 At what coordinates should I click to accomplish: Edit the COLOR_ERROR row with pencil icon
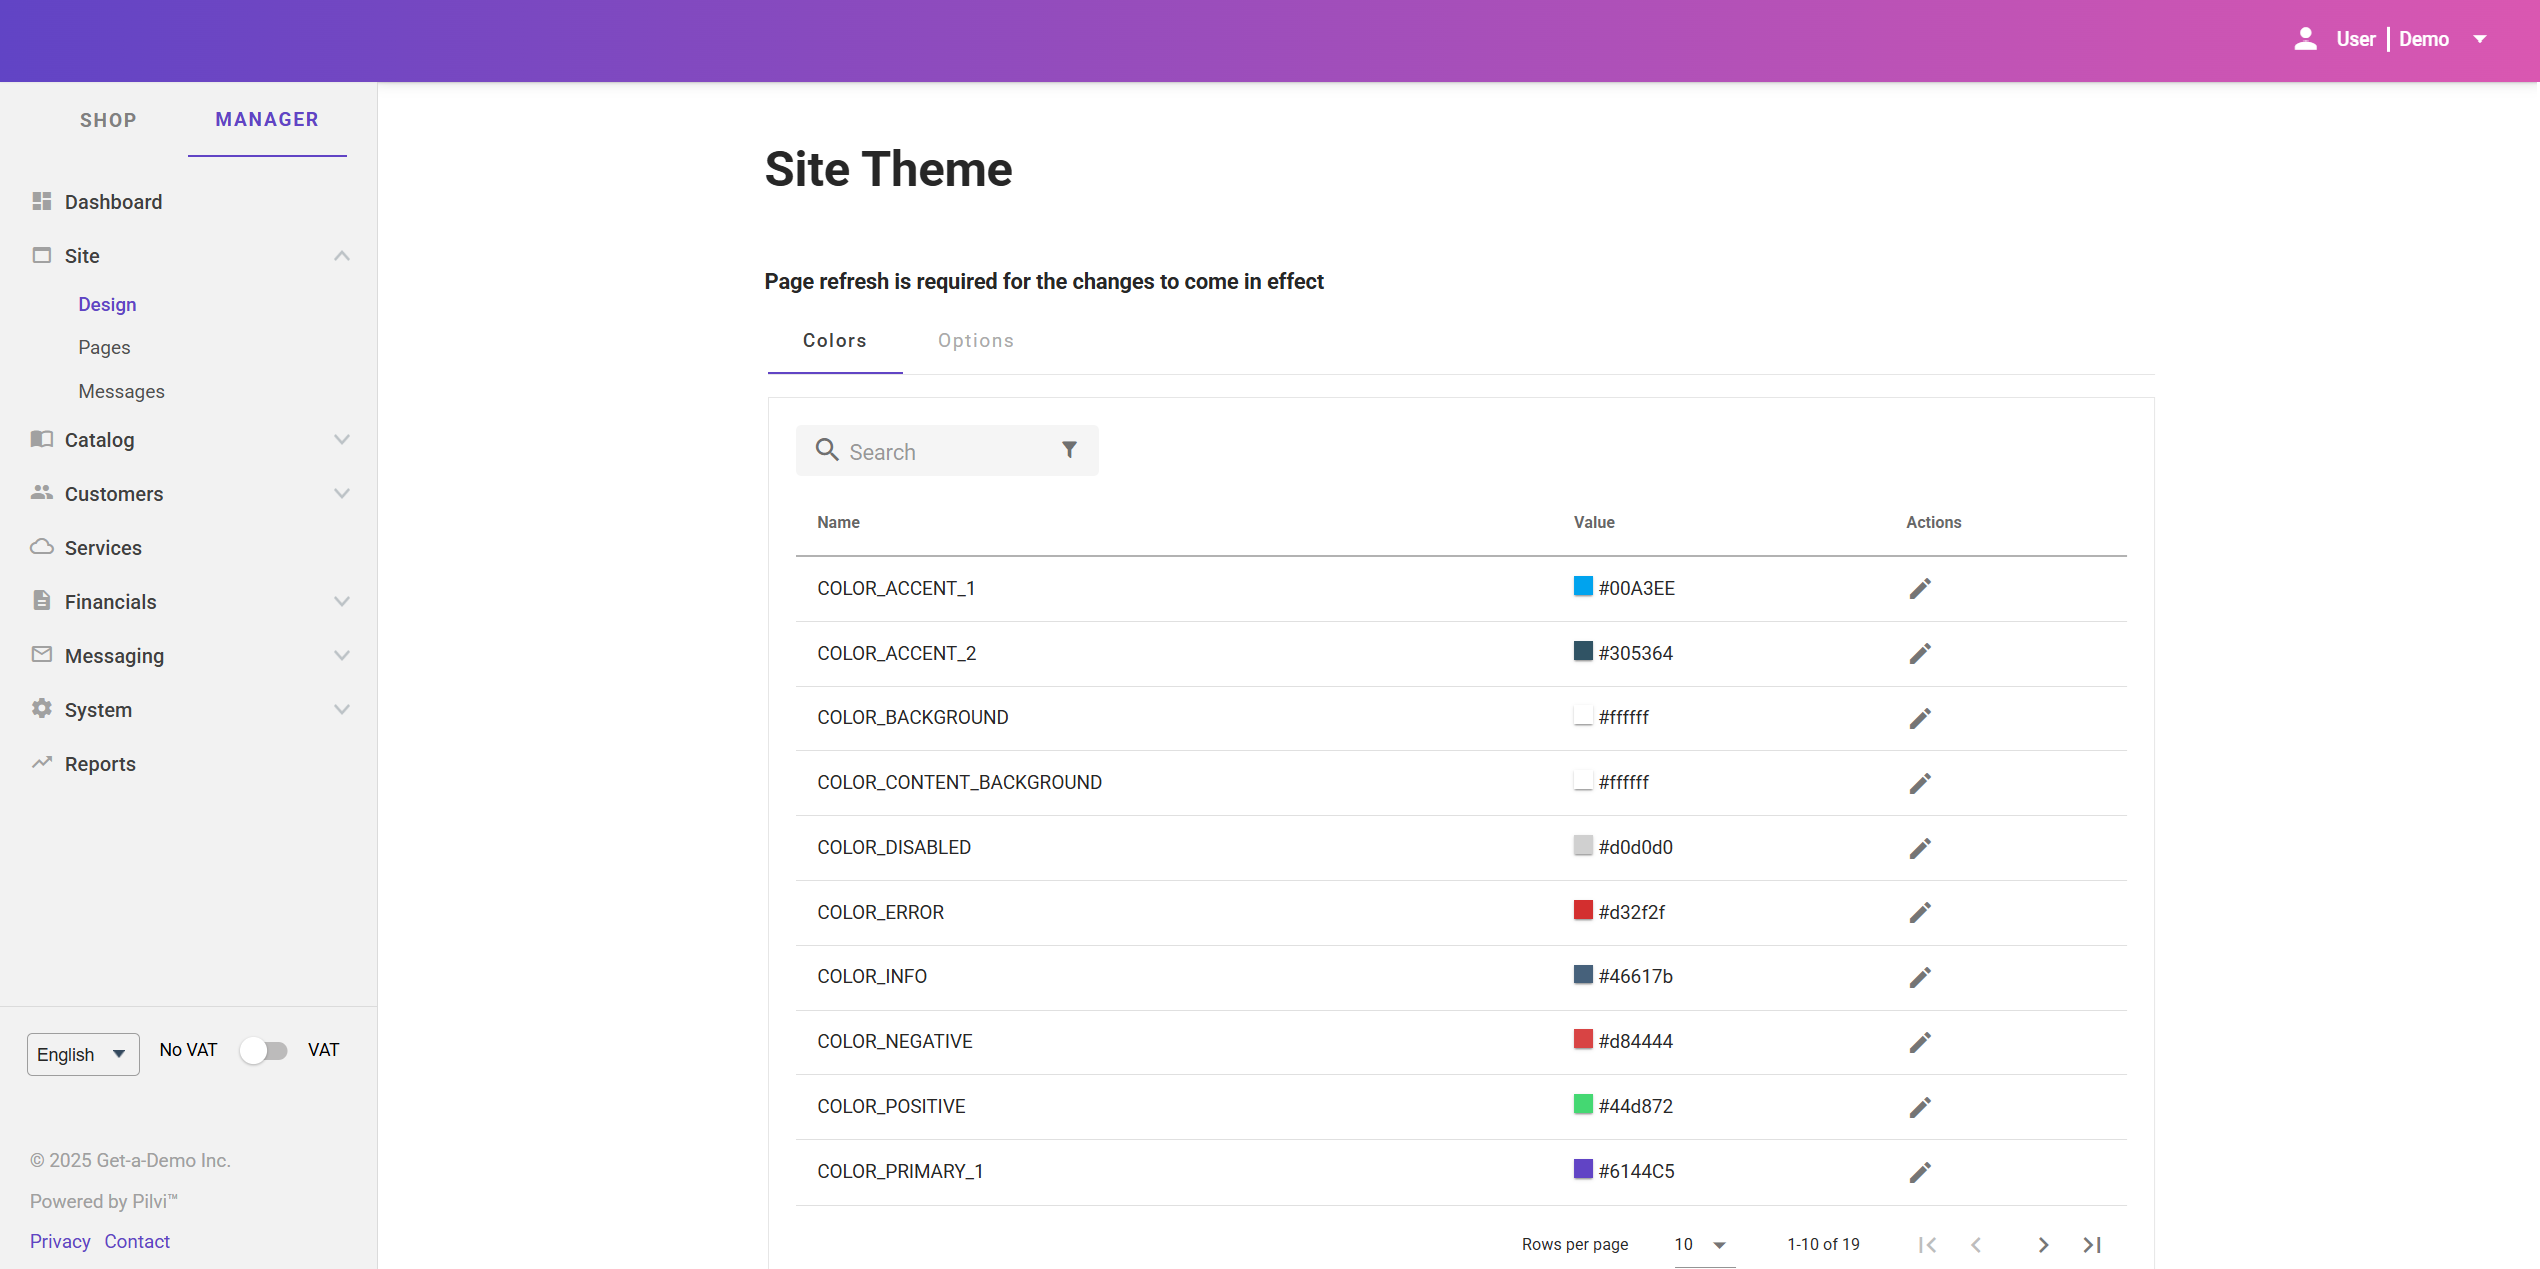click(x=1919, y=912)
